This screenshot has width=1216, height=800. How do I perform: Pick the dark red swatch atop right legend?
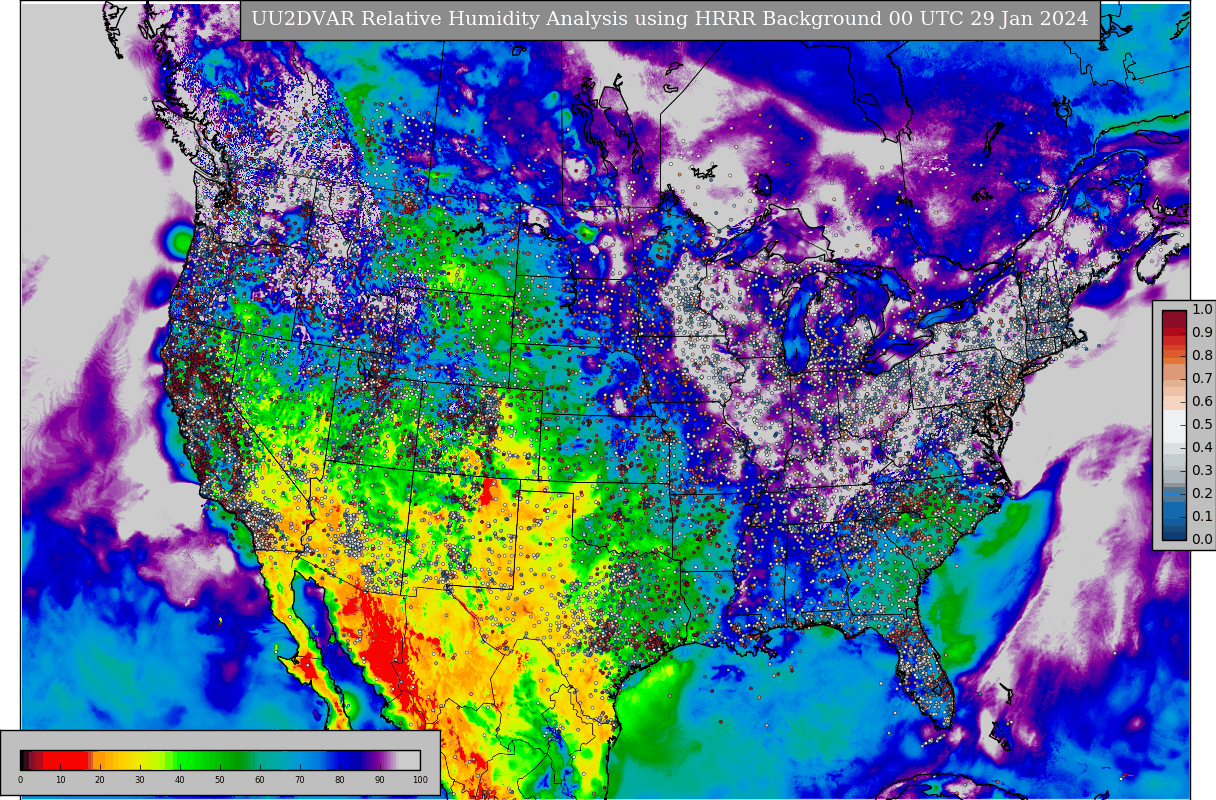pos(1174,319)
